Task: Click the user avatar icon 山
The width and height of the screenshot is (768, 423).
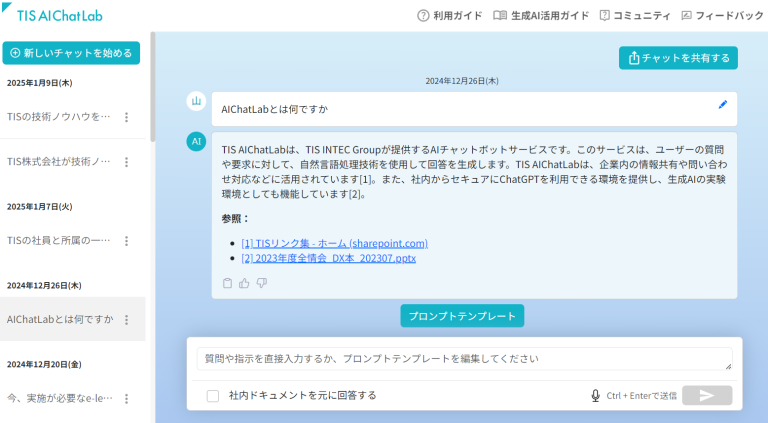Action: pyautogui.click(x=197, y=102)
